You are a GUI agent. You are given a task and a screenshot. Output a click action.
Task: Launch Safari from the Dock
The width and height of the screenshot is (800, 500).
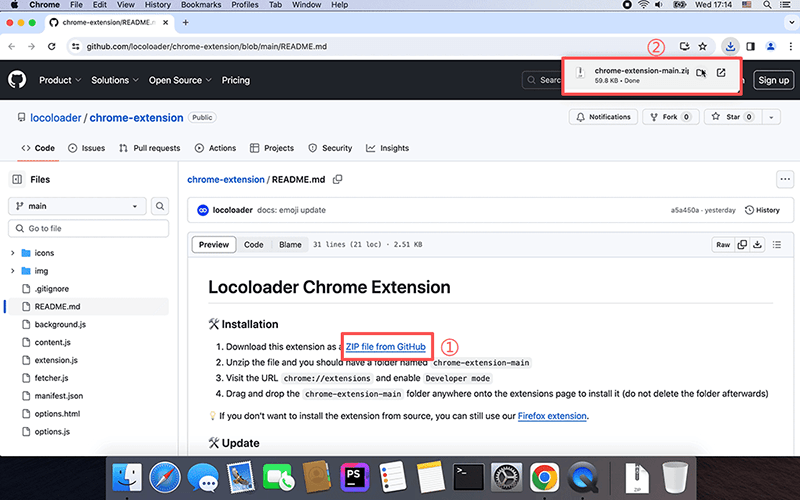(x=165, y=478)
